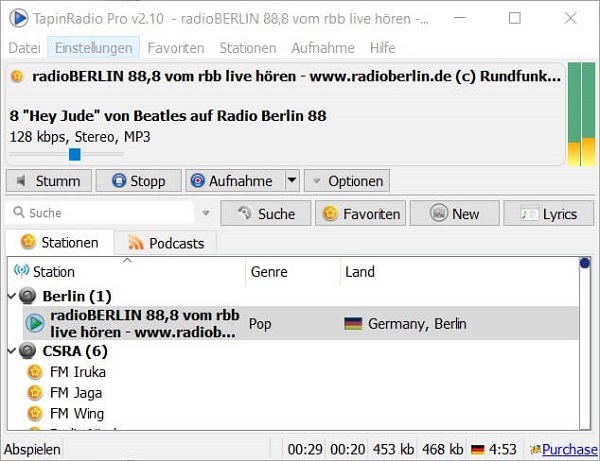Select the FM Iruka station
Image resolution: width=600 pixels, height=461 pixels.
(78, 372)
